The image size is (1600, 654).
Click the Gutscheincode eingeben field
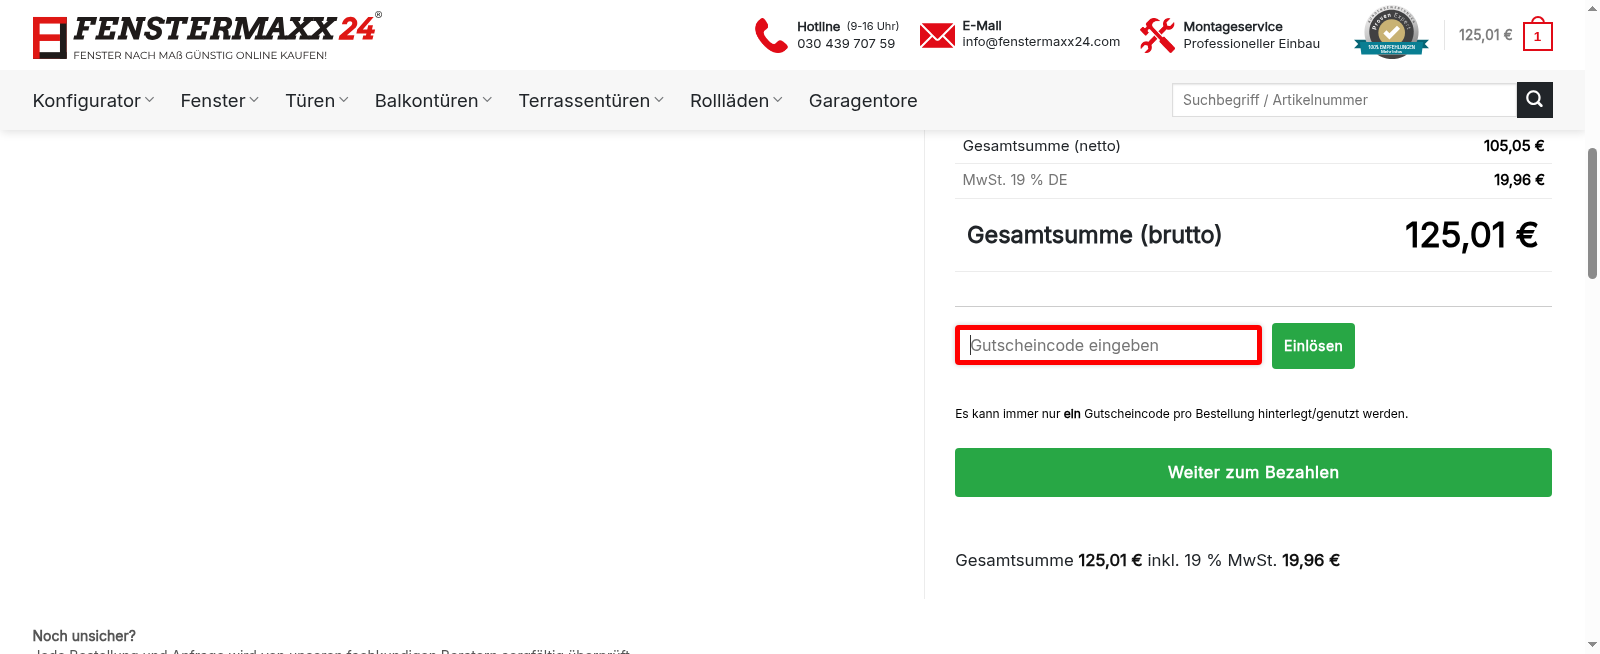coord(1108,345)
